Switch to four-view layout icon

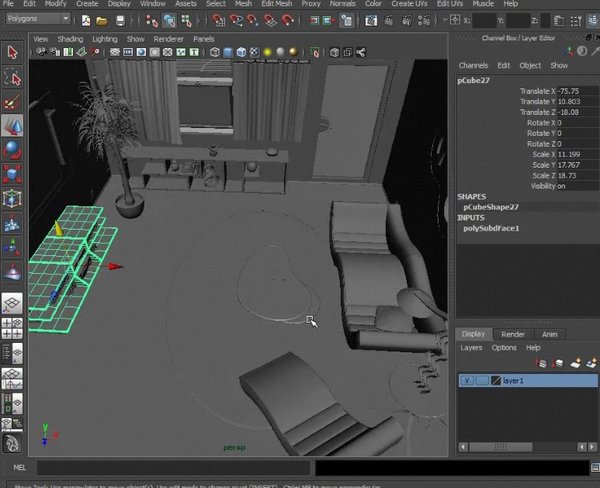click(x=12, y=328)
